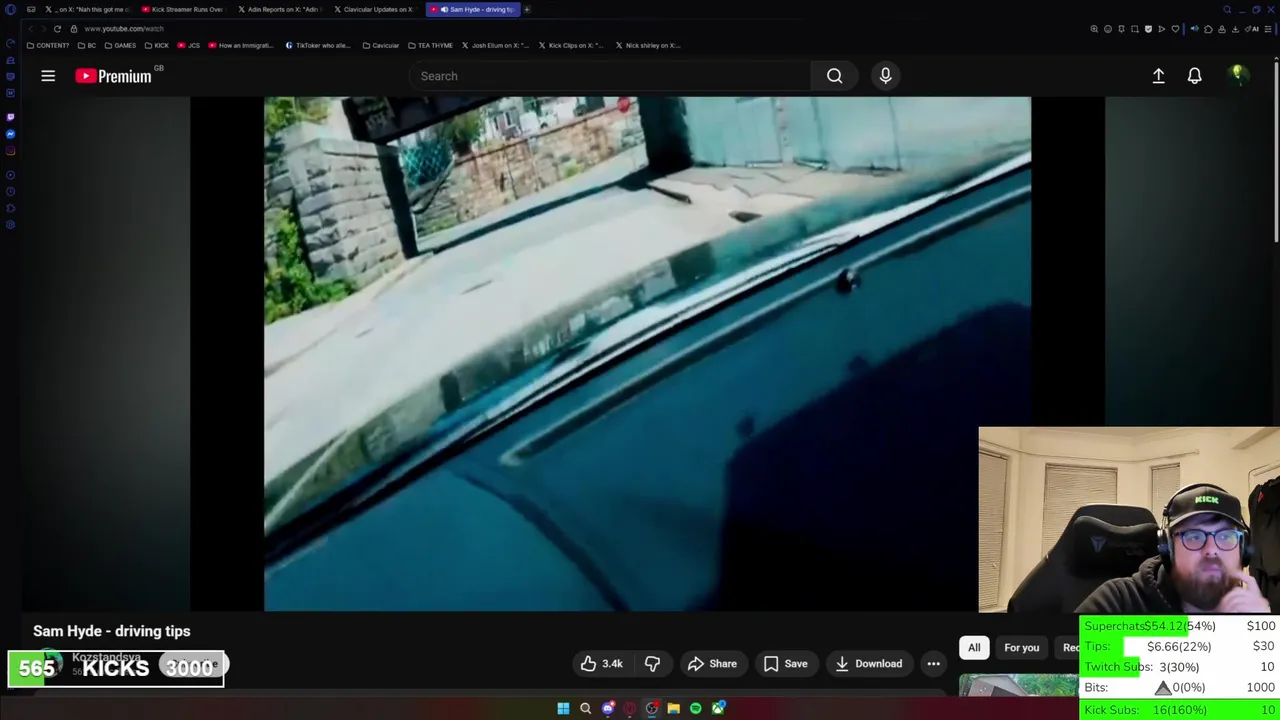The width and height of the screenshot is (1280, 720).
Task: Focus the YouTube search field
Action: [x=610, y=76]
